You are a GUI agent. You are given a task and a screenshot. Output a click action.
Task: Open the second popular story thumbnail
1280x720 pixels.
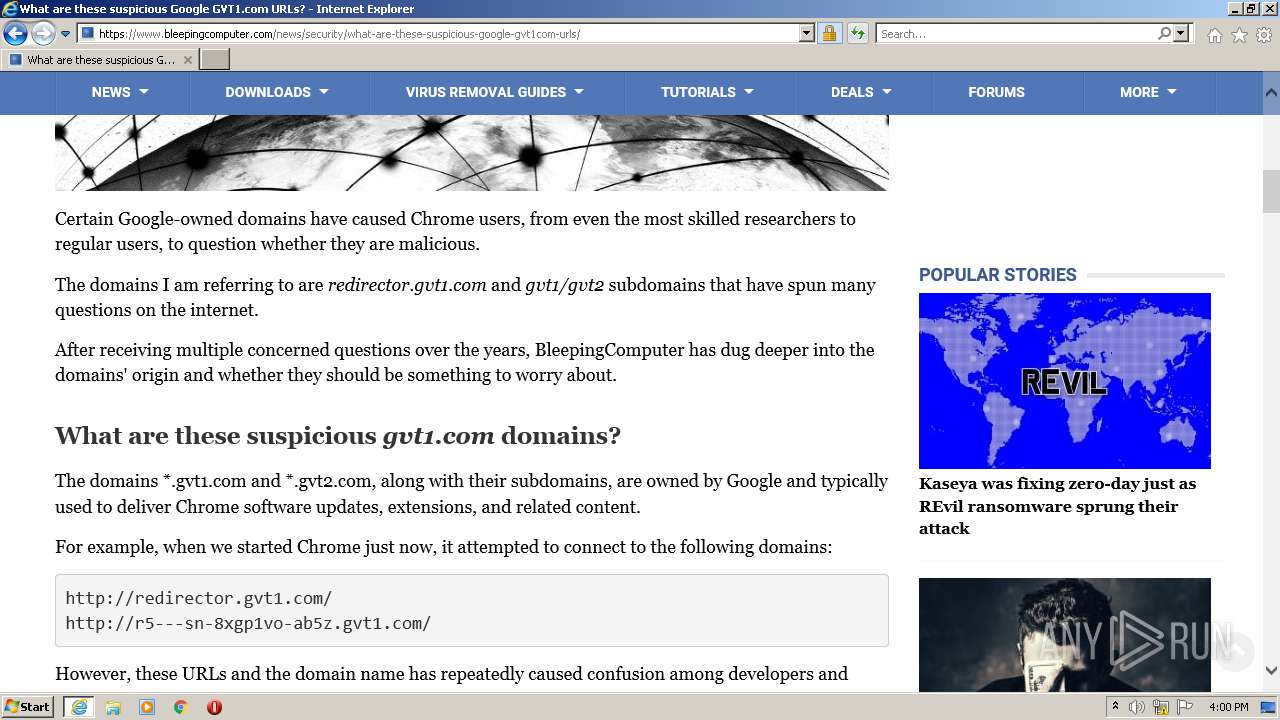[1065, 635]
